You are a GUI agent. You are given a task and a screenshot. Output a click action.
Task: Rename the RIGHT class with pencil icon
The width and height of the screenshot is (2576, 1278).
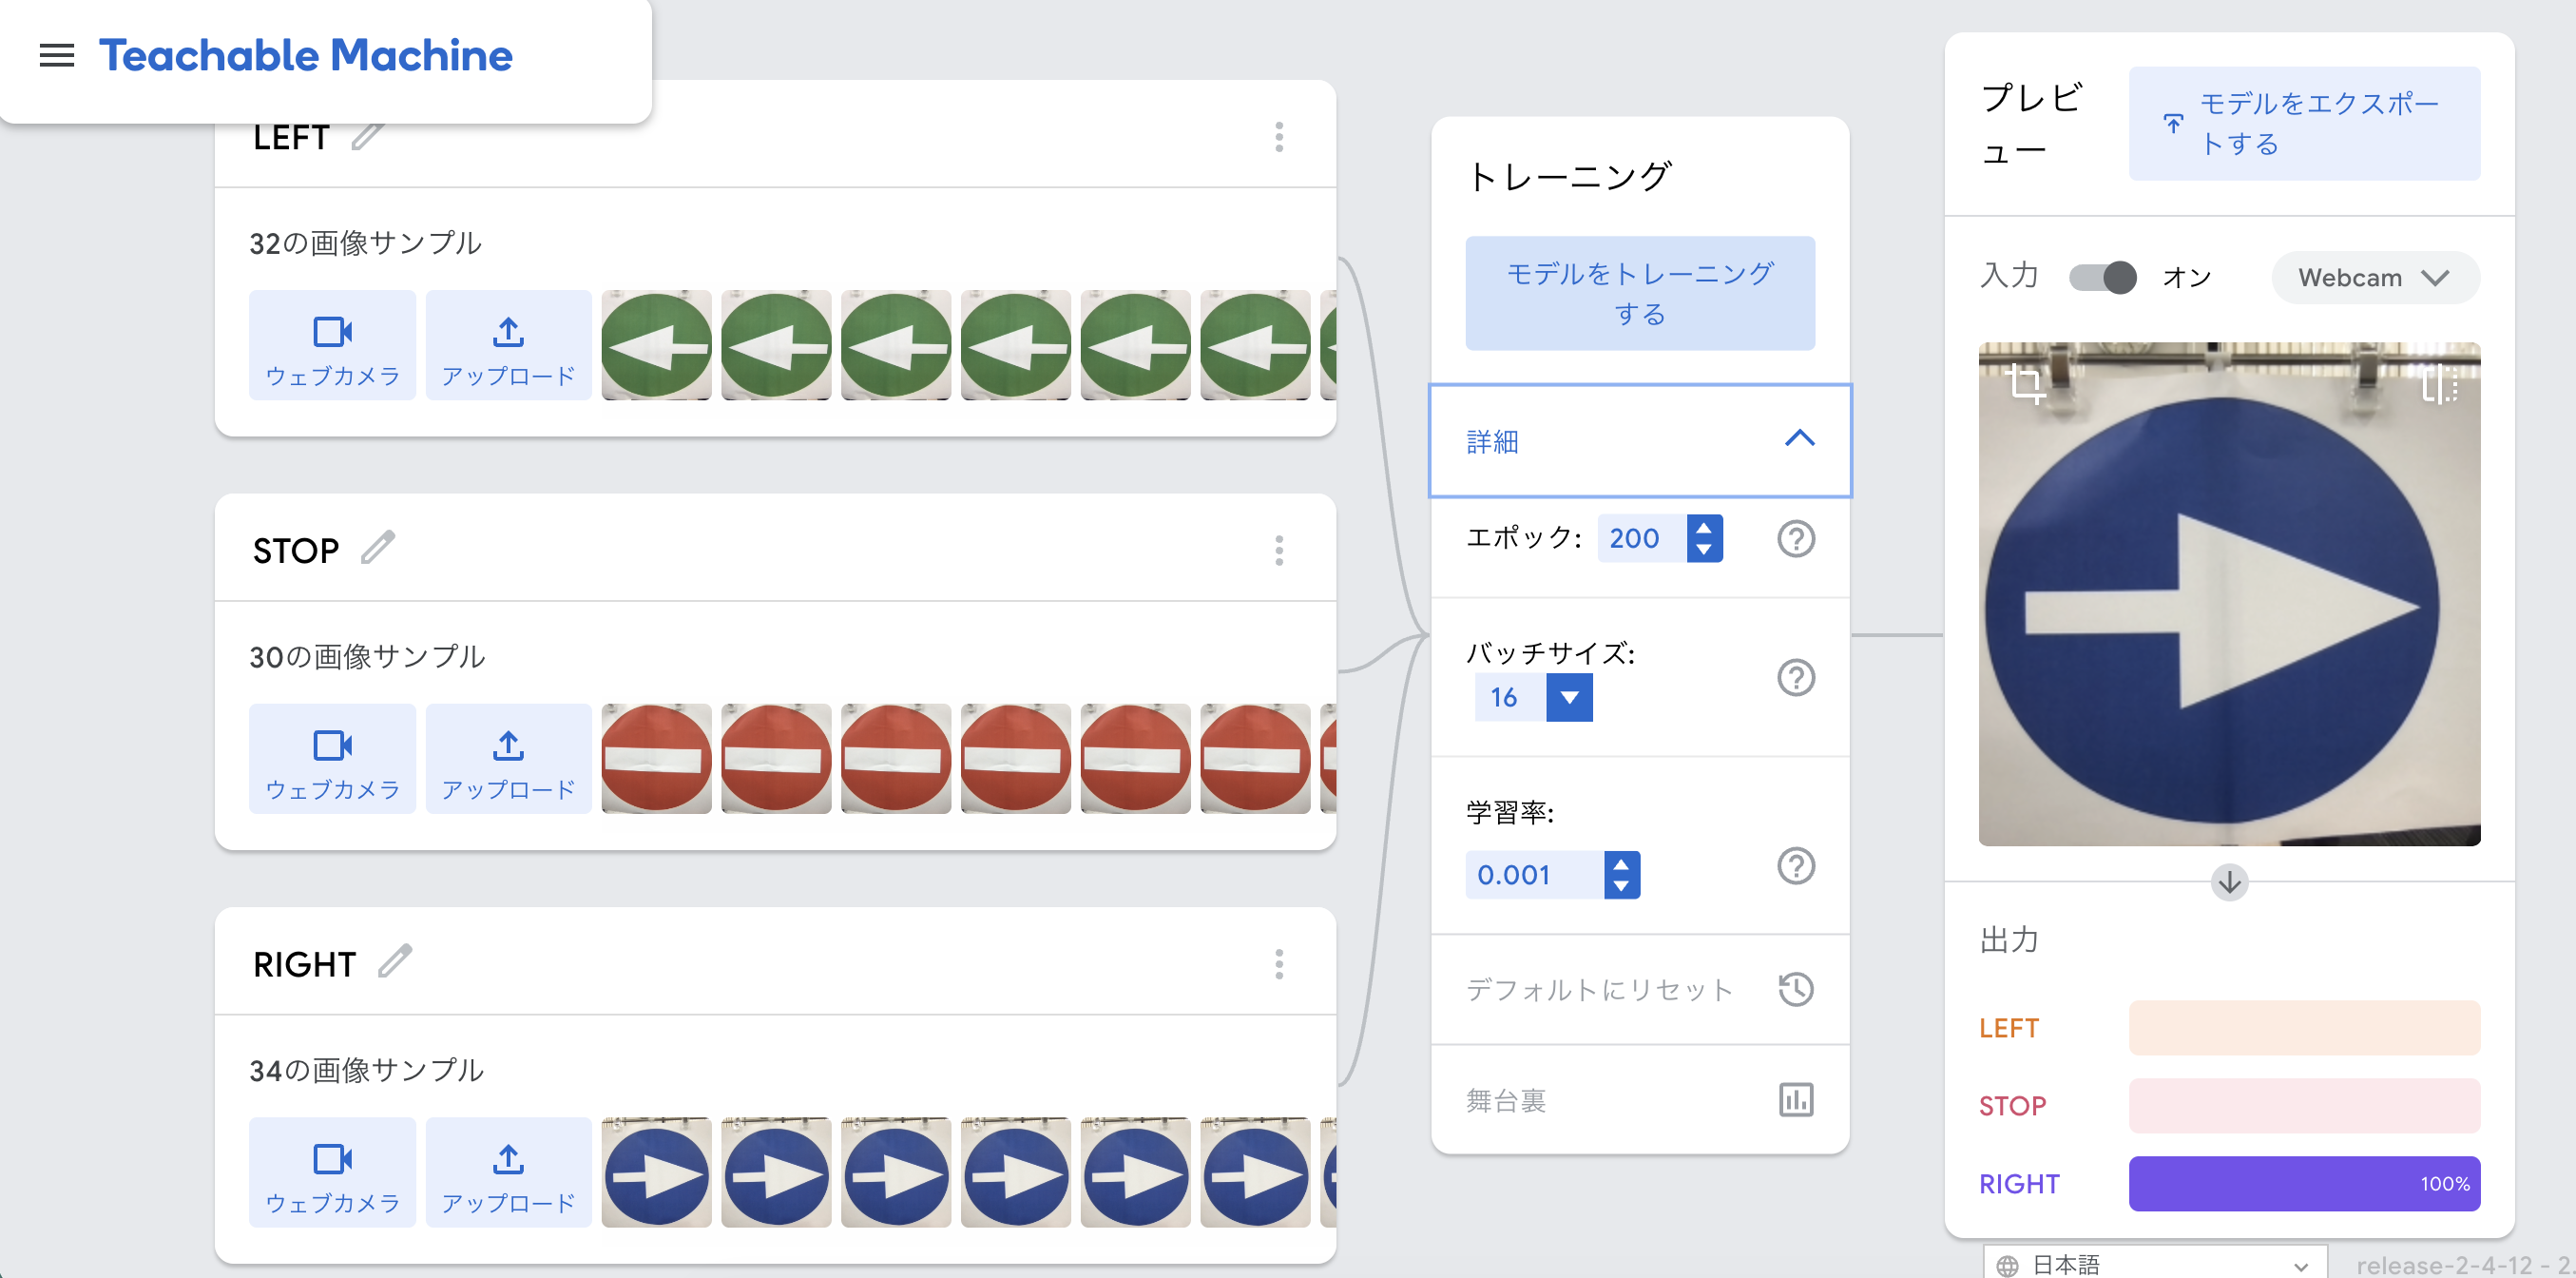(395, 962)
